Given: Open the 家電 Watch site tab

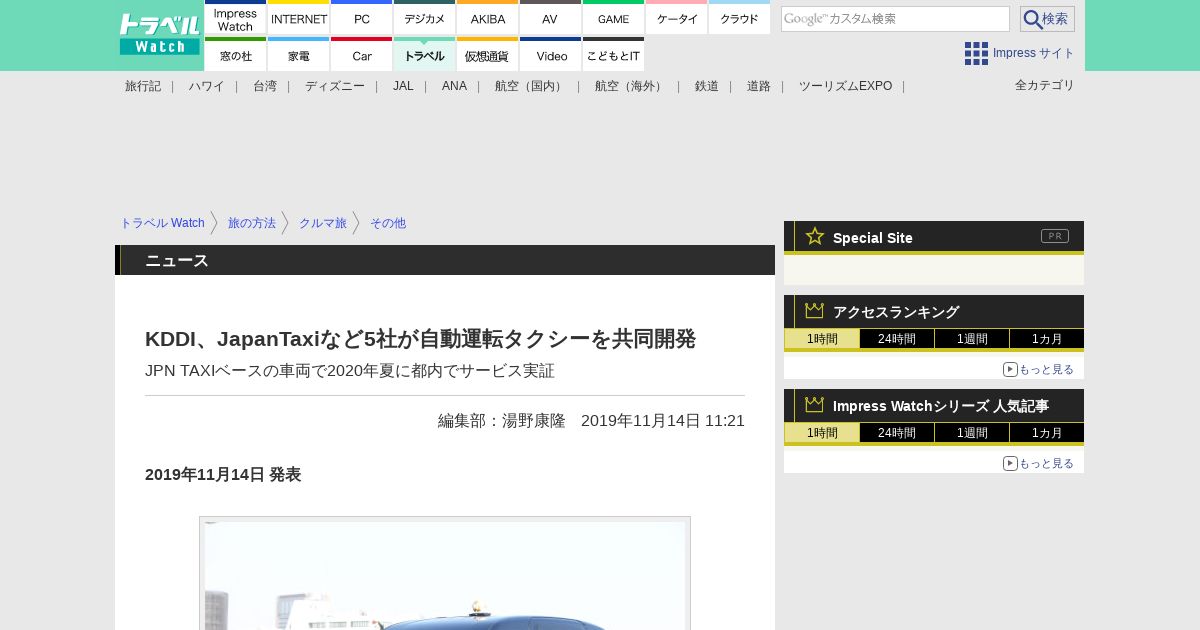Looking at the screenshot, I should tap(299, 55).
